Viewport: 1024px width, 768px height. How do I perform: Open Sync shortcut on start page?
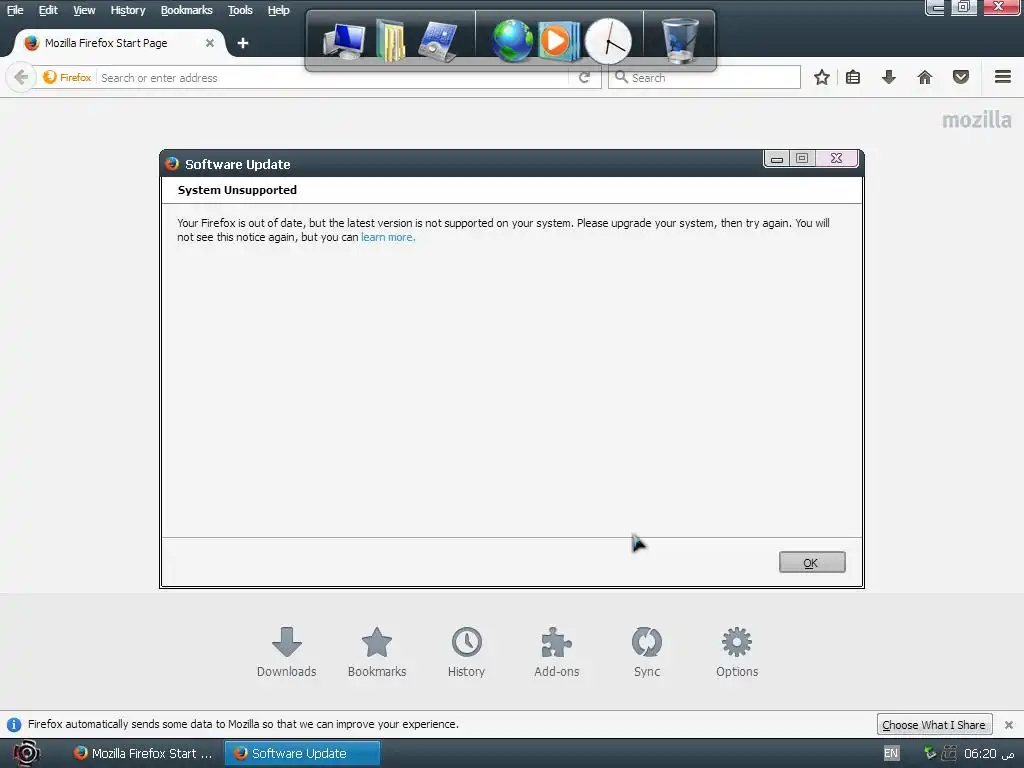coord(647,652)
